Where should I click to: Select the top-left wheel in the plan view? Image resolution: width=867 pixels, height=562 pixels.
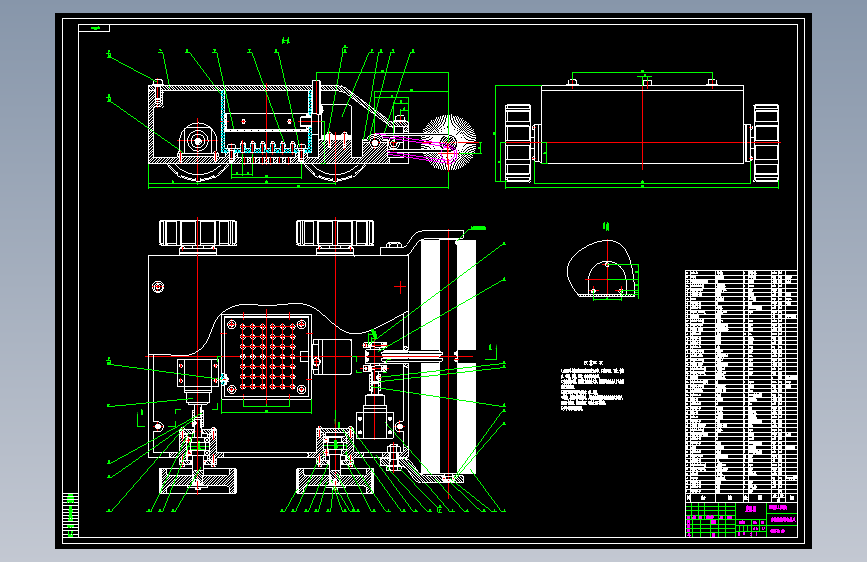198,233
